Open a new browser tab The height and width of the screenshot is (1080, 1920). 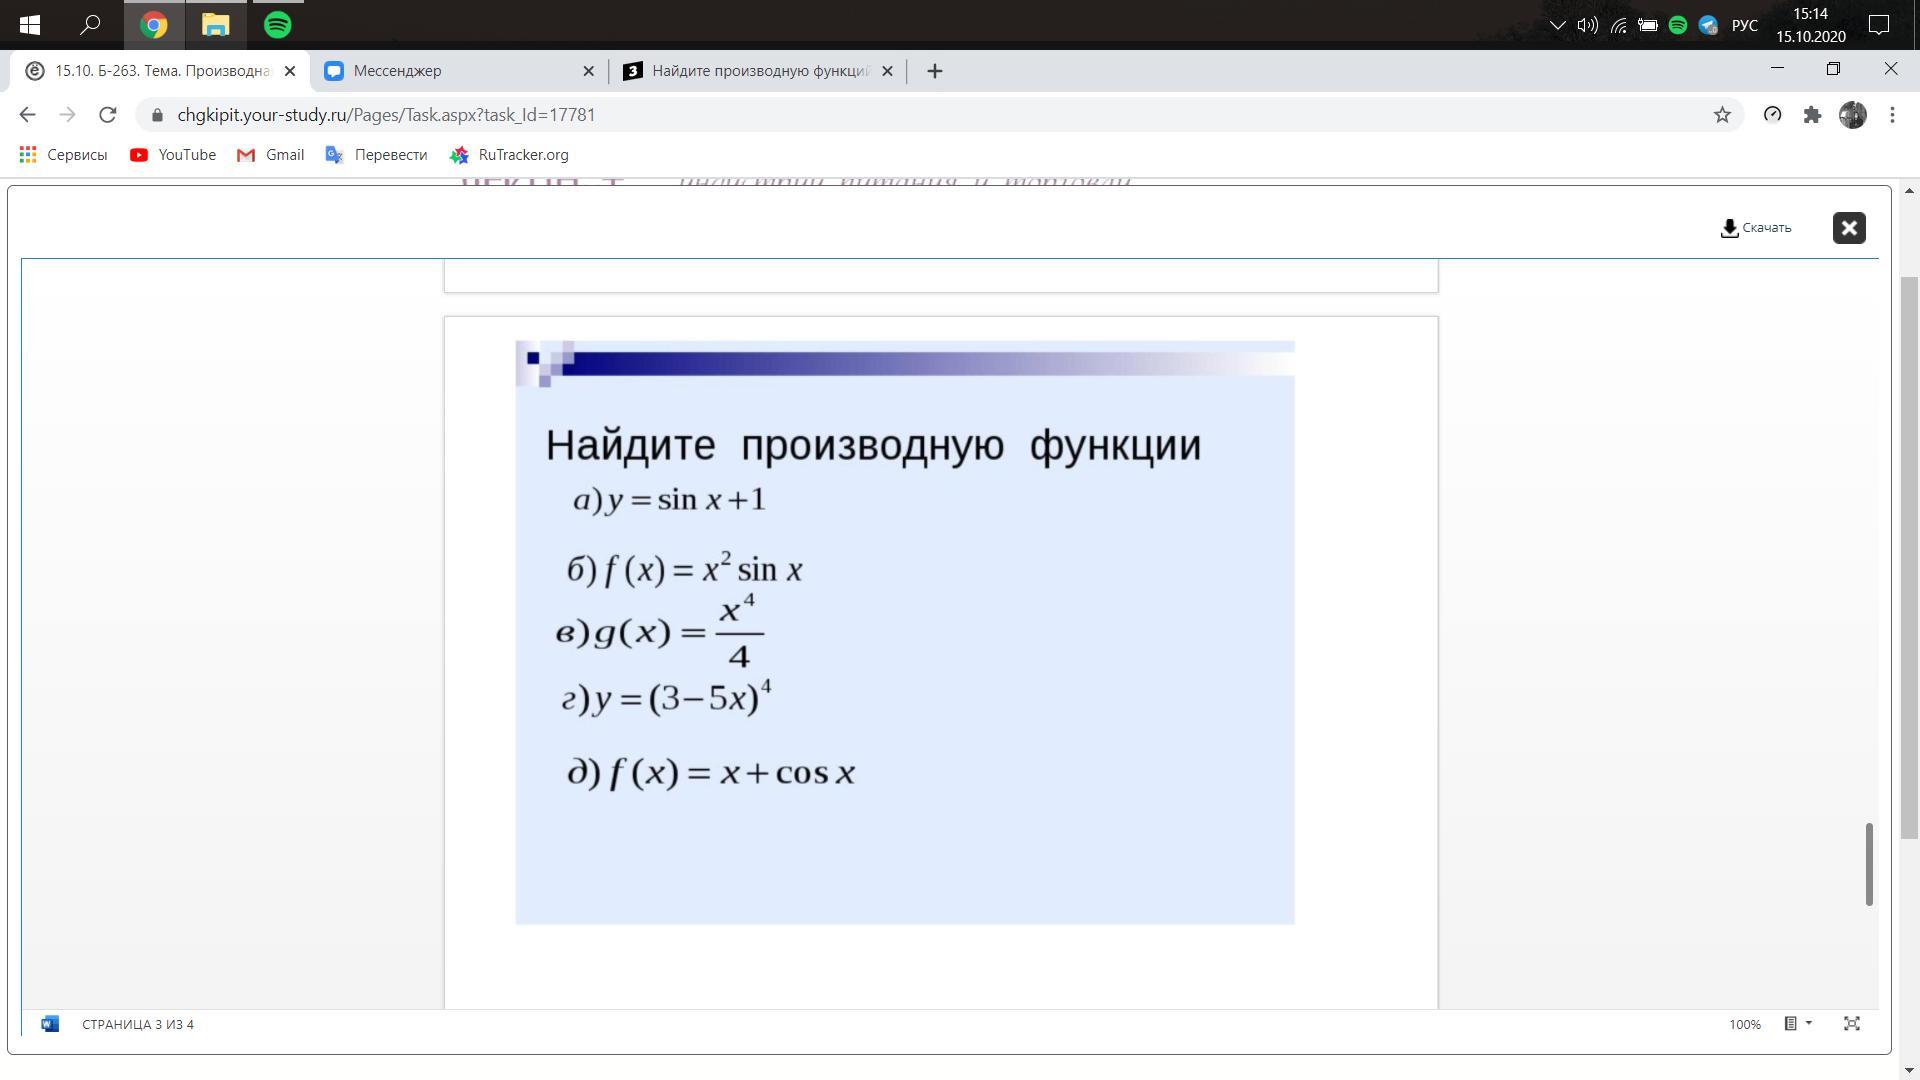coord(934,71)
